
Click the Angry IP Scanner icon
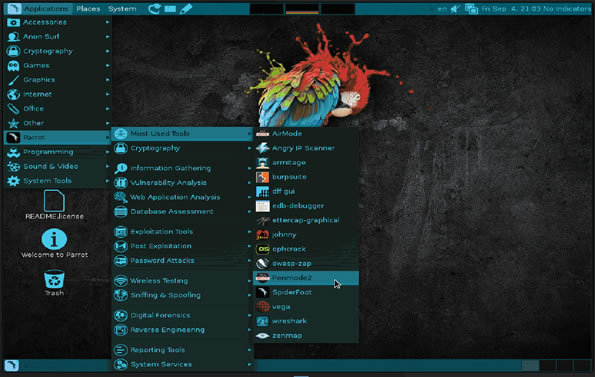click(x=262, y=148)
